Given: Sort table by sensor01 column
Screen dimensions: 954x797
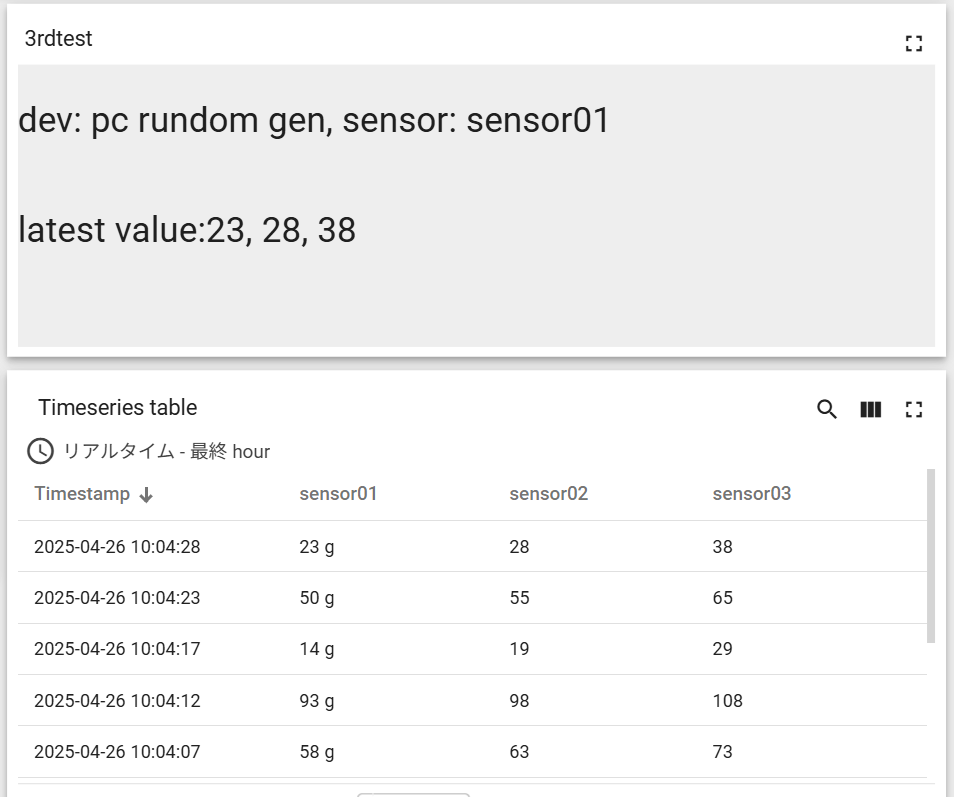Looking at the screenshot, I should coord(338,493).
